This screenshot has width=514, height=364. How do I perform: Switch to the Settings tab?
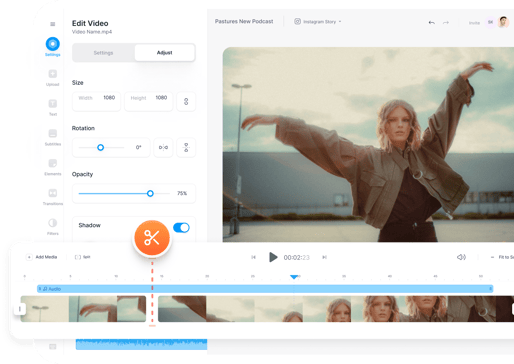103,53
